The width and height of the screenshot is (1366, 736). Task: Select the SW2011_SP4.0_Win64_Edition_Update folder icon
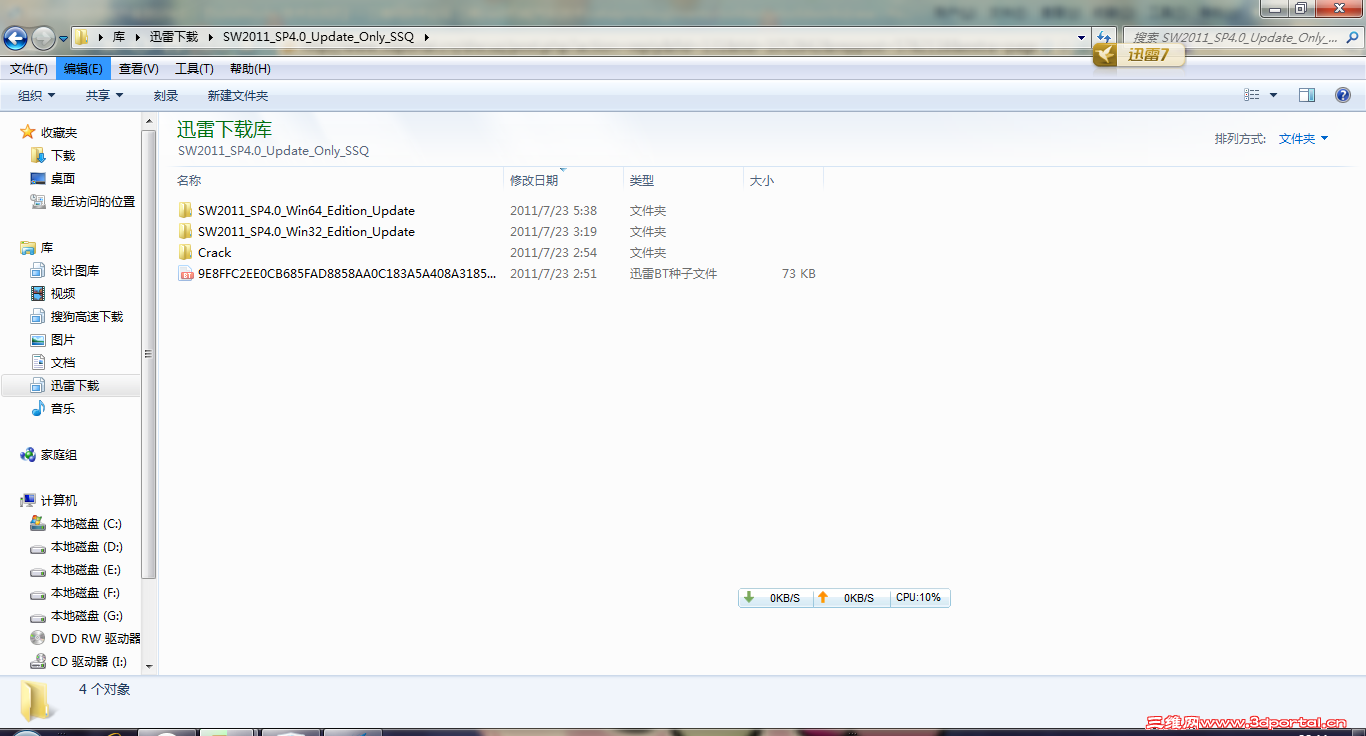point(185,211)
